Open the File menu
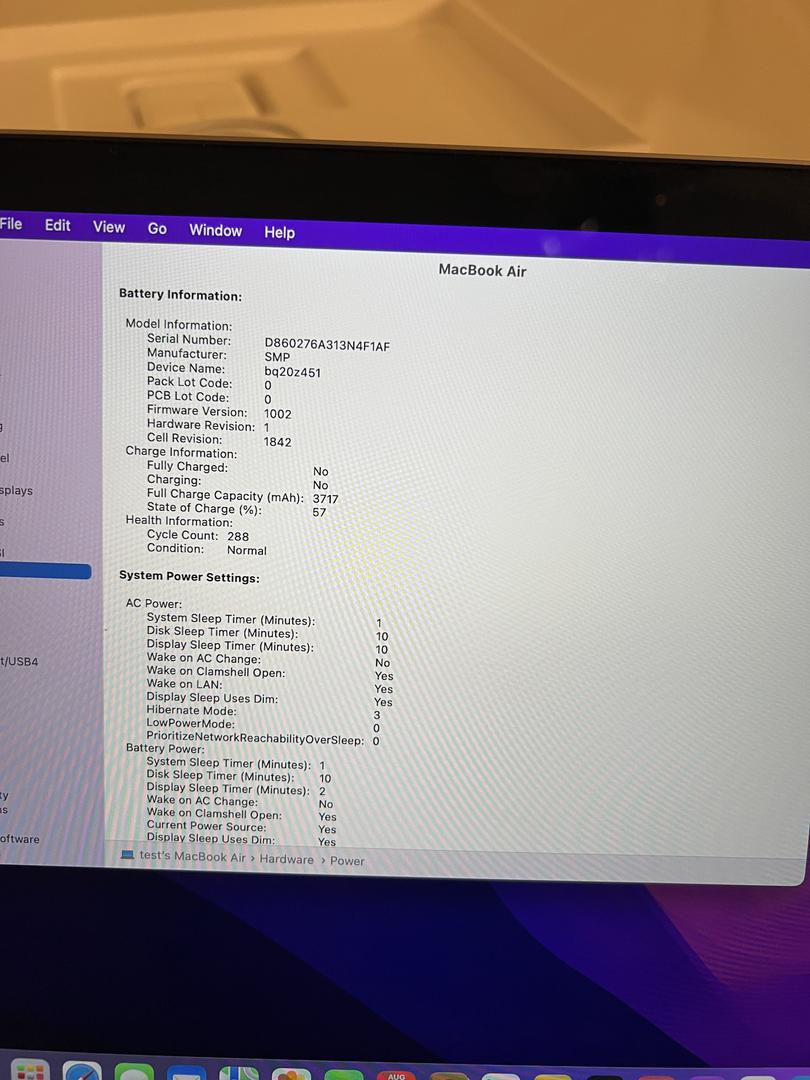The image size is (810, 1080). click(x=11, y=224)
